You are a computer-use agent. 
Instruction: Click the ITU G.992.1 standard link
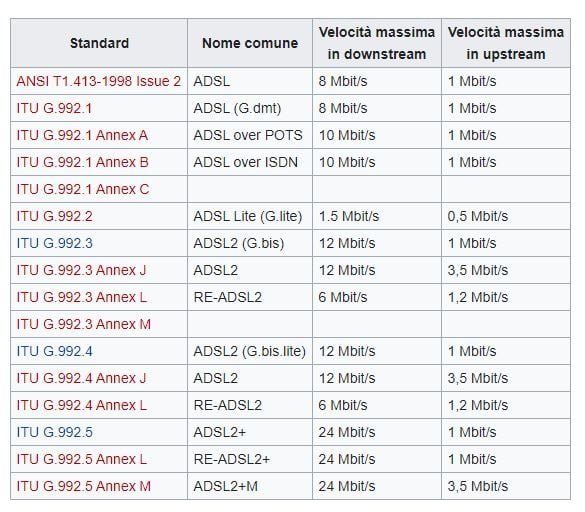pyautogui.click(x=54, y=108)
